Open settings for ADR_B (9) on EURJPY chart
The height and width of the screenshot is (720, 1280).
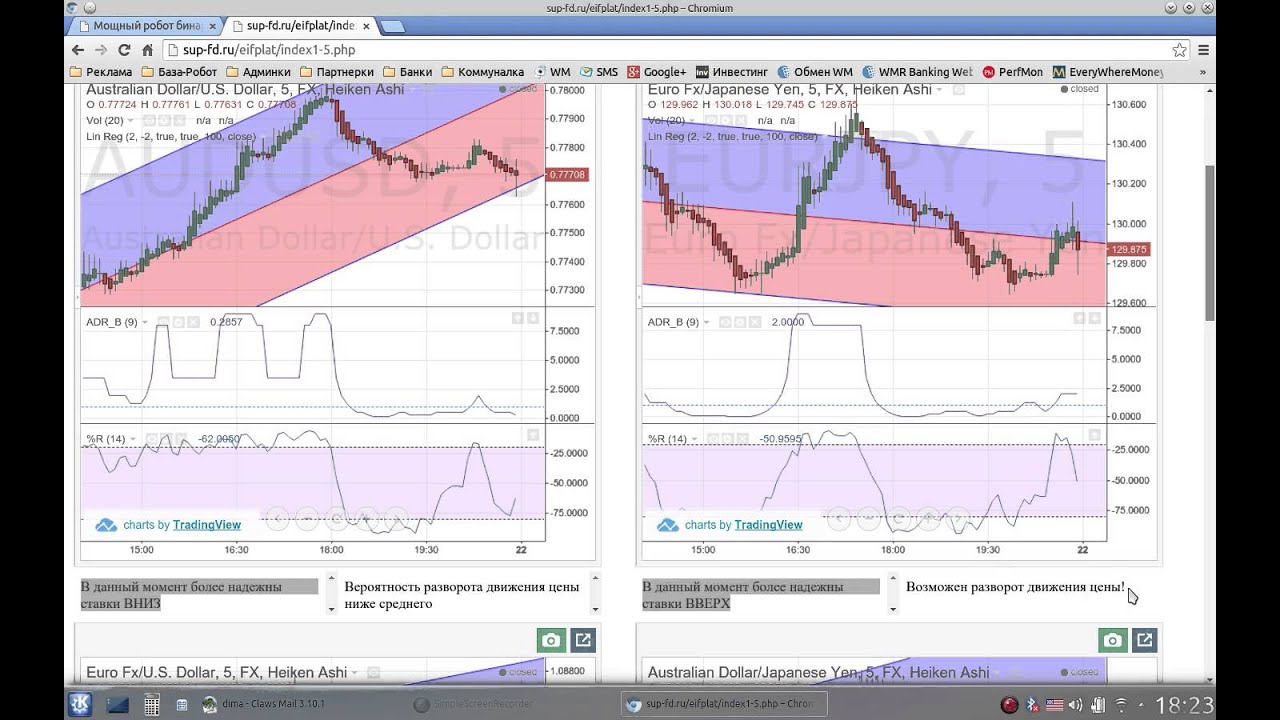[740, 322]
